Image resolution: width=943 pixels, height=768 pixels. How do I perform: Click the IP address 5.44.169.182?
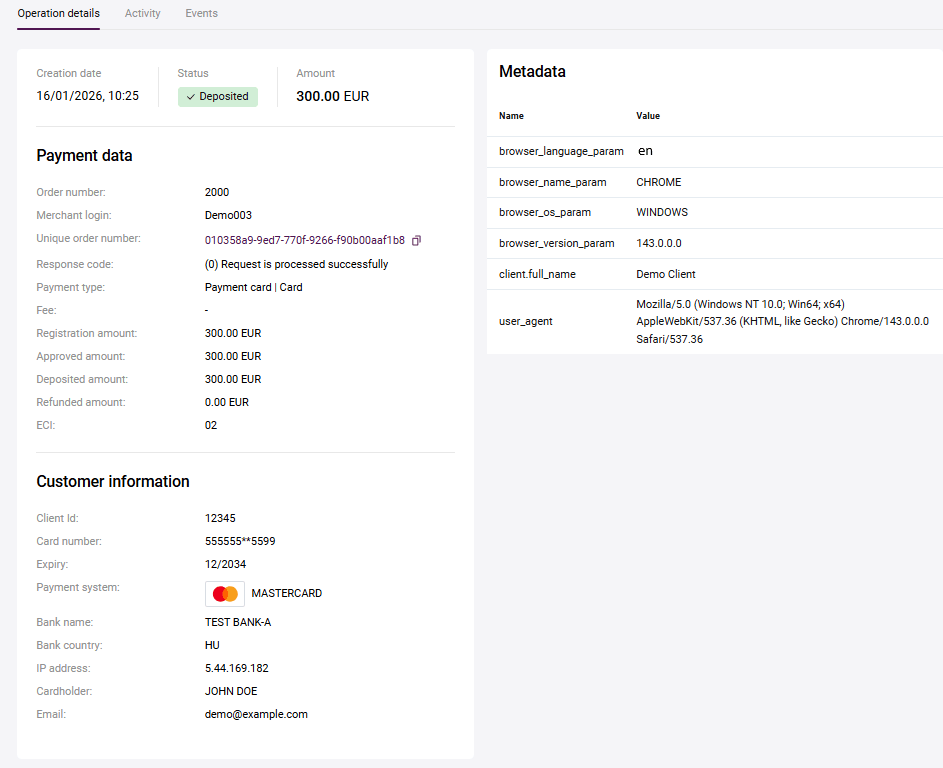[x=236, y=669]
